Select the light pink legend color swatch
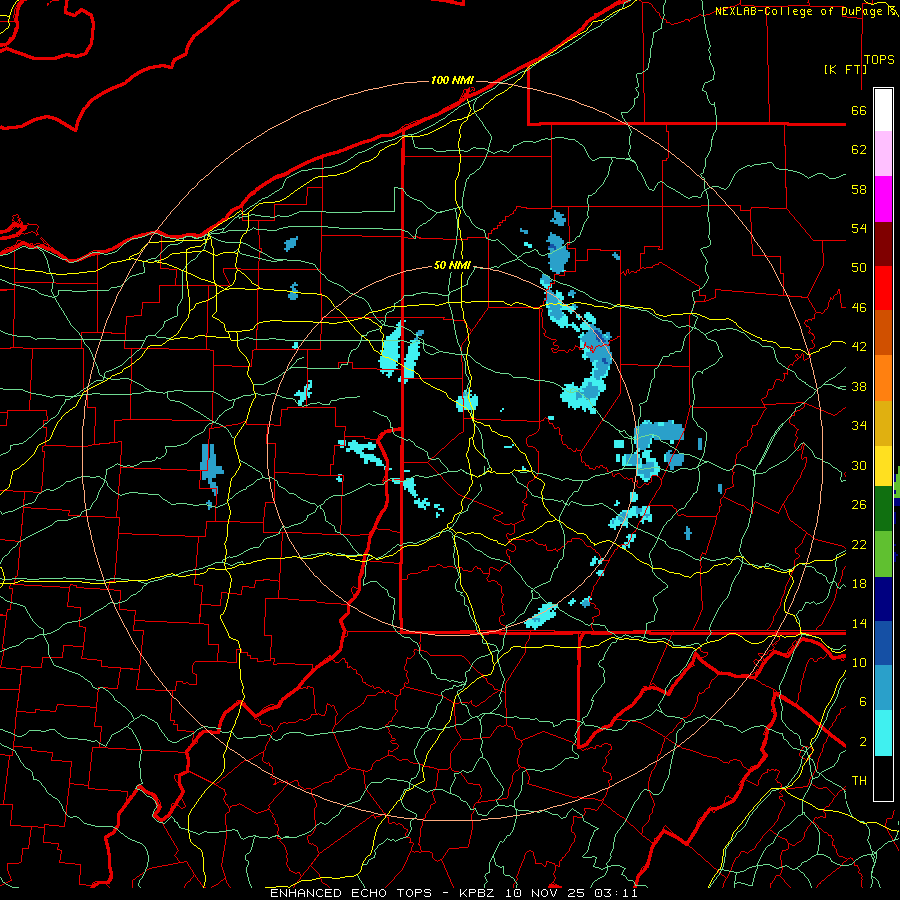 (x=883, y=154)
